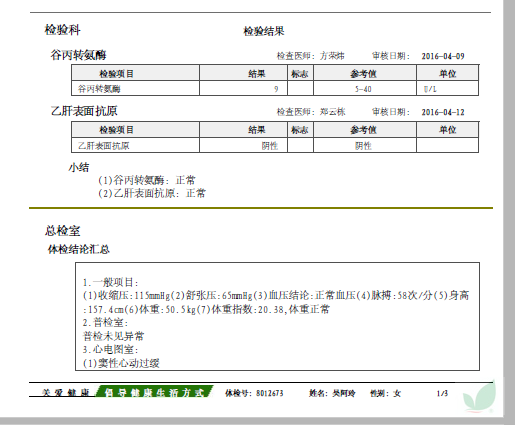Click the reference value 5-40 cell
The width and height of the screenshot is (515, 425).
tap(365, 89)
